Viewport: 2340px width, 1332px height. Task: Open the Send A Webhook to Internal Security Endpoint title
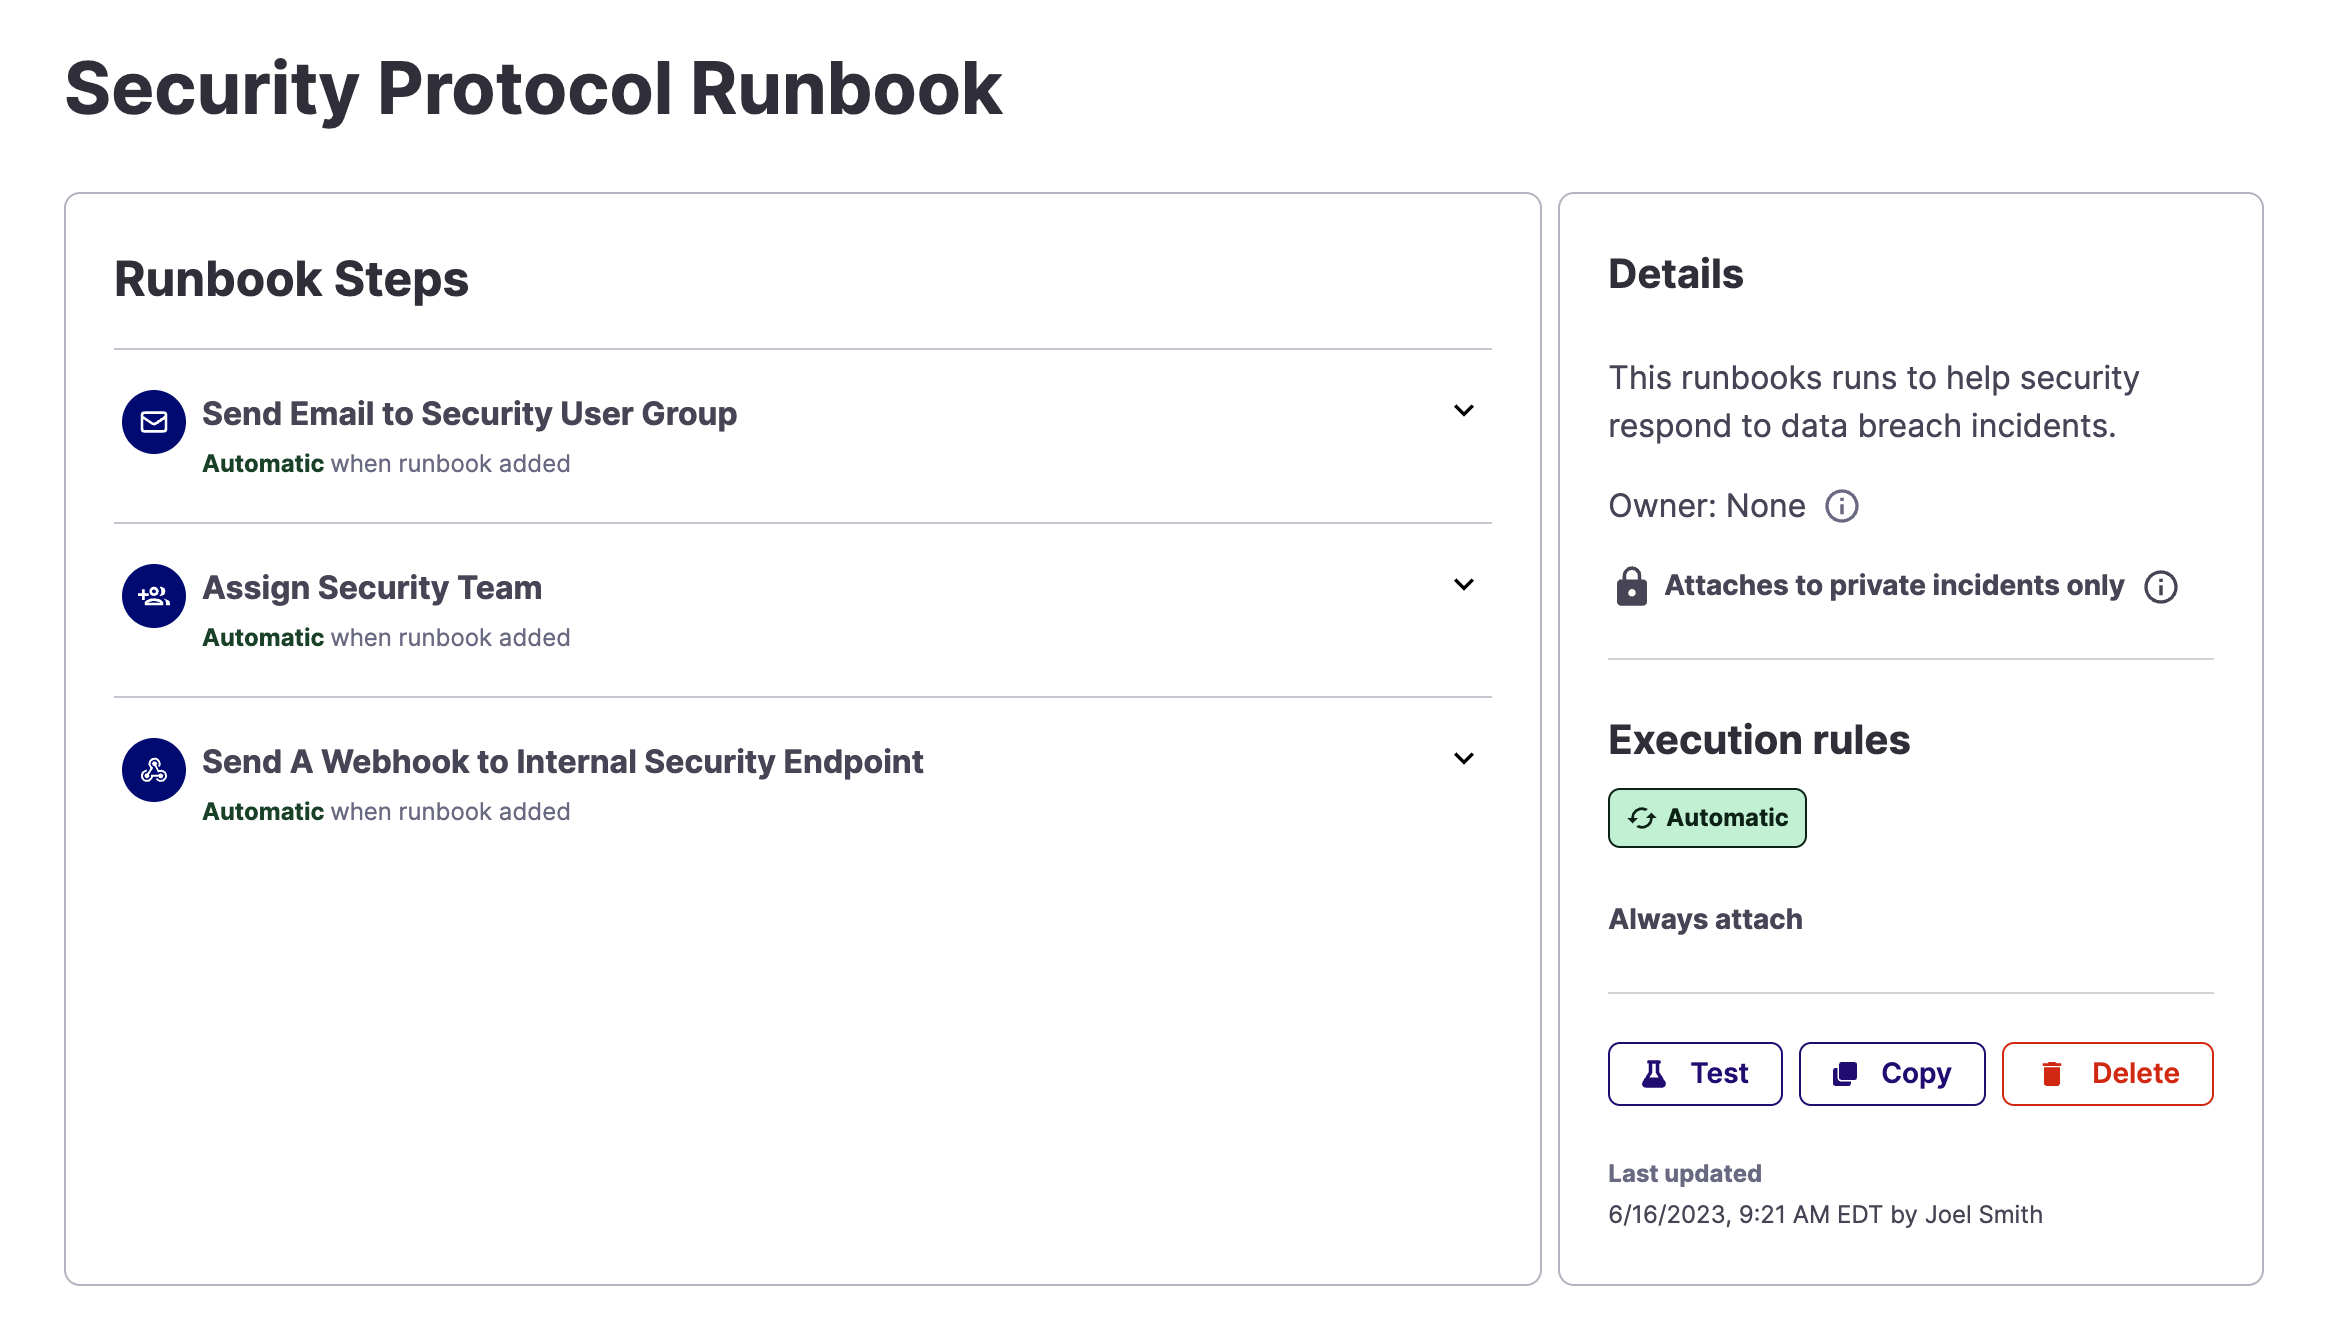point(562,762)
